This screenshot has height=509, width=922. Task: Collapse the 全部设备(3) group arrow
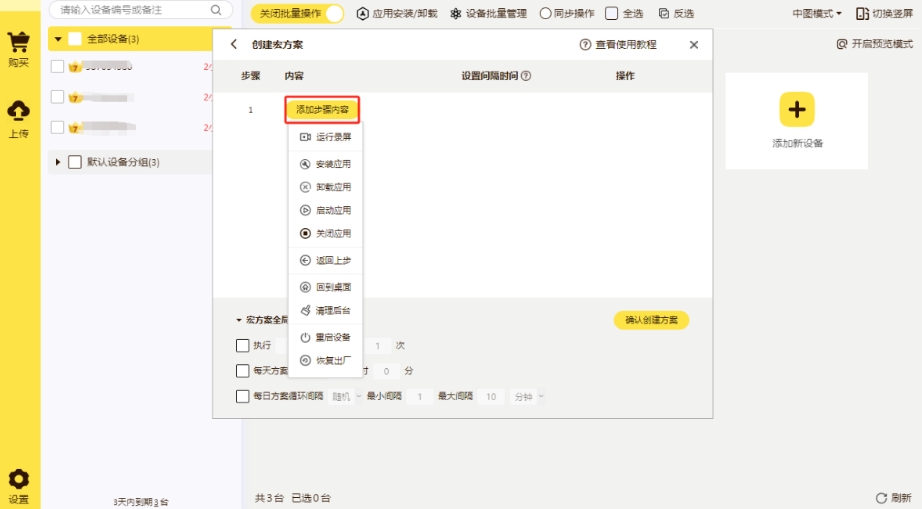pyautogui.click(x=58, y=39)
